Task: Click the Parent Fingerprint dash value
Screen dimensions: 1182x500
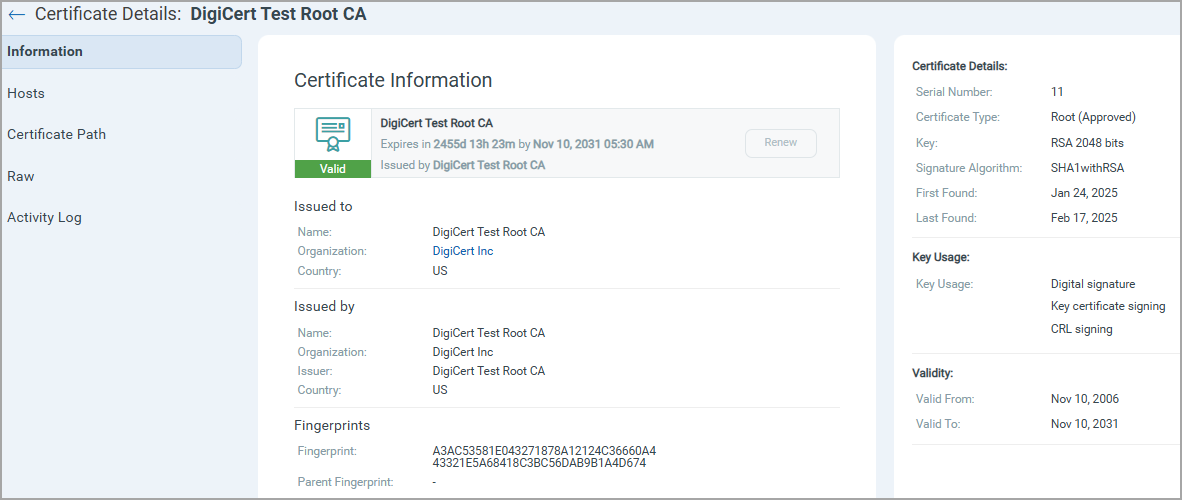Action: pyautogui.click(x=435, y=482)
